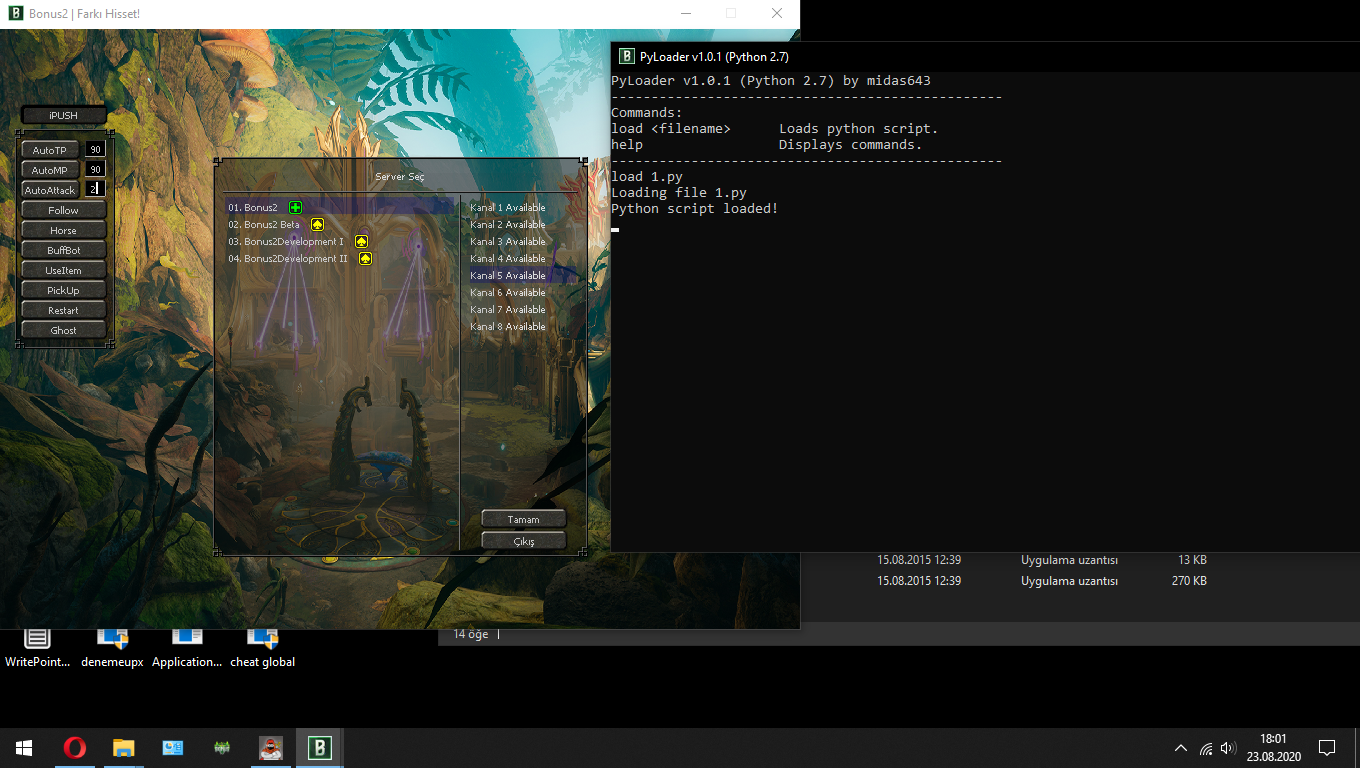Image resolution: width=1360 pixels, height=768 pixels.
Task: Click the AutoMP value field
Action: (x=95, y=169)
